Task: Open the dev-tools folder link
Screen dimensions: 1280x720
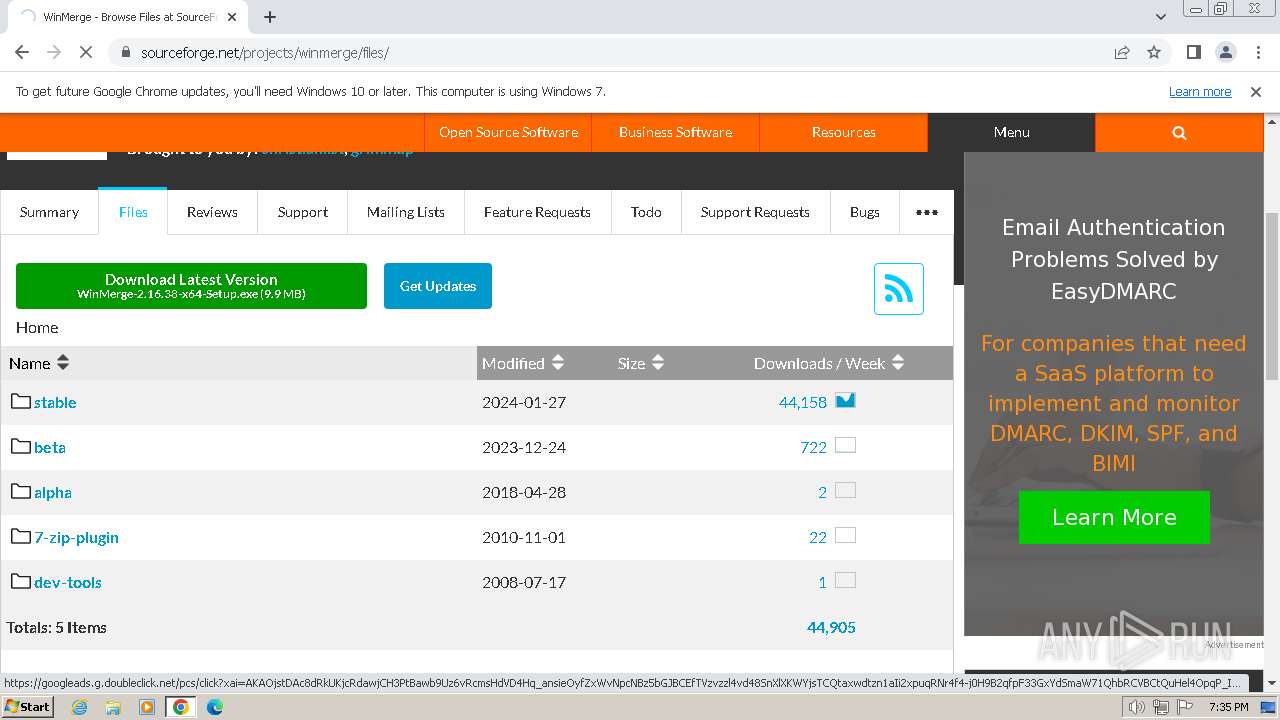Action: click(x=68, y=582)
